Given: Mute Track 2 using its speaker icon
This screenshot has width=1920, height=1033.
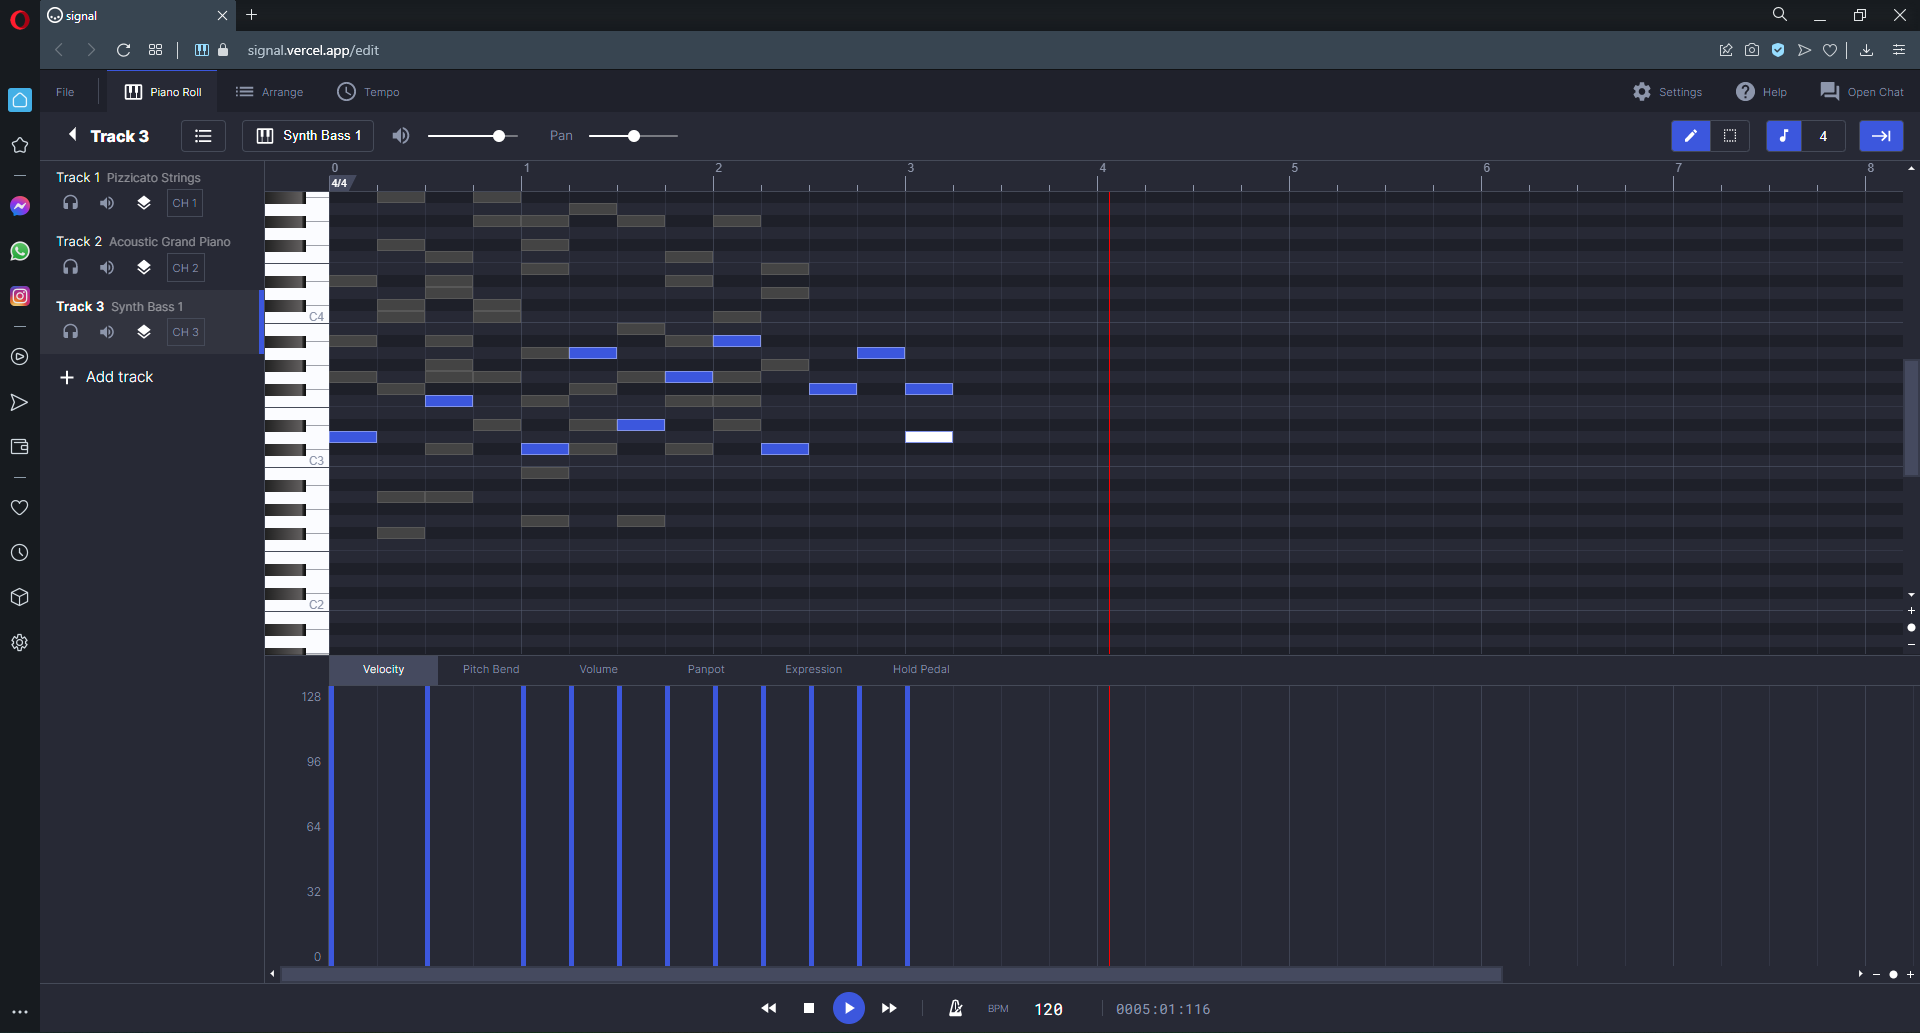Looking at the screenshot, I should [107, 267].
